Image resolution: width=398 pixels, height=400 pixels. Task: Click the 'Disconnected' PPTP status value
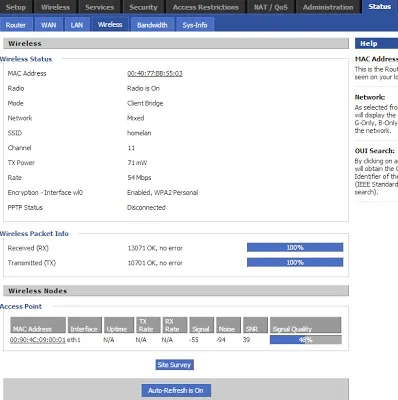click(x=146, y=207)
